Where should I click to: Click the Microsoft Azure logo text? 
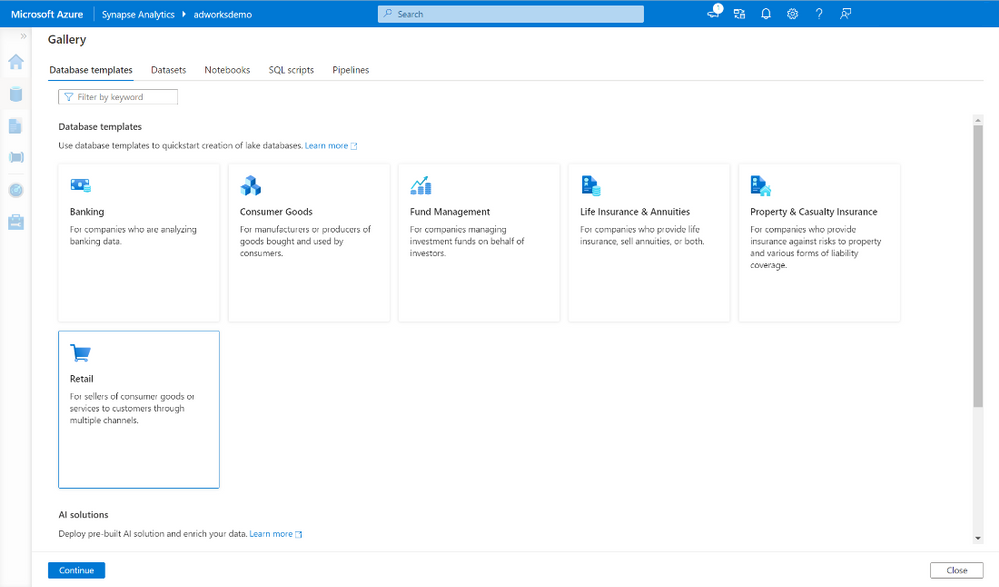tap(47, 14)
